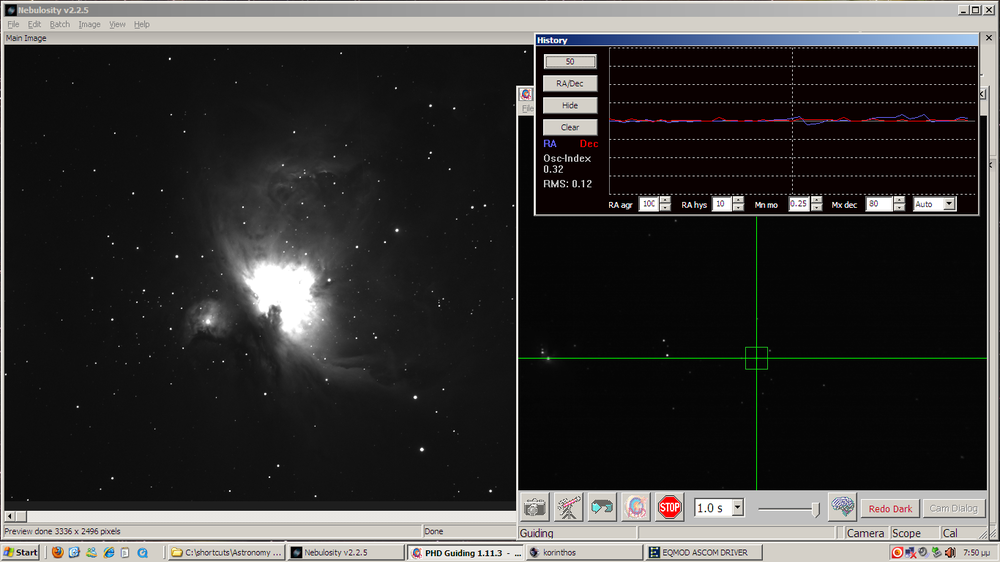Click the loop exposure arrow icon

point(602,507)
